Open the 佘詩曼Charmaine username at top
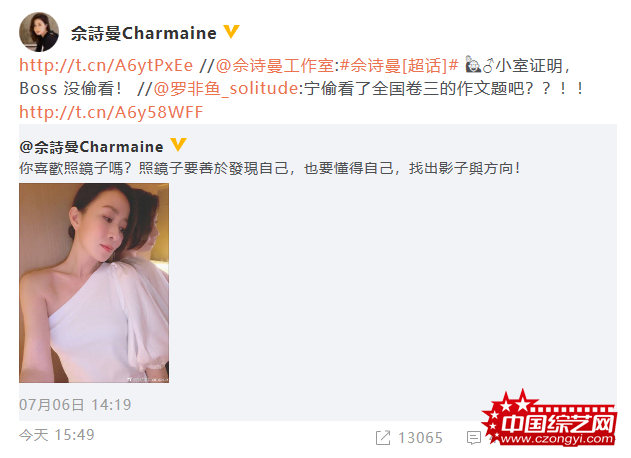Viewport: 631px width, 458px height. (144, 33)
